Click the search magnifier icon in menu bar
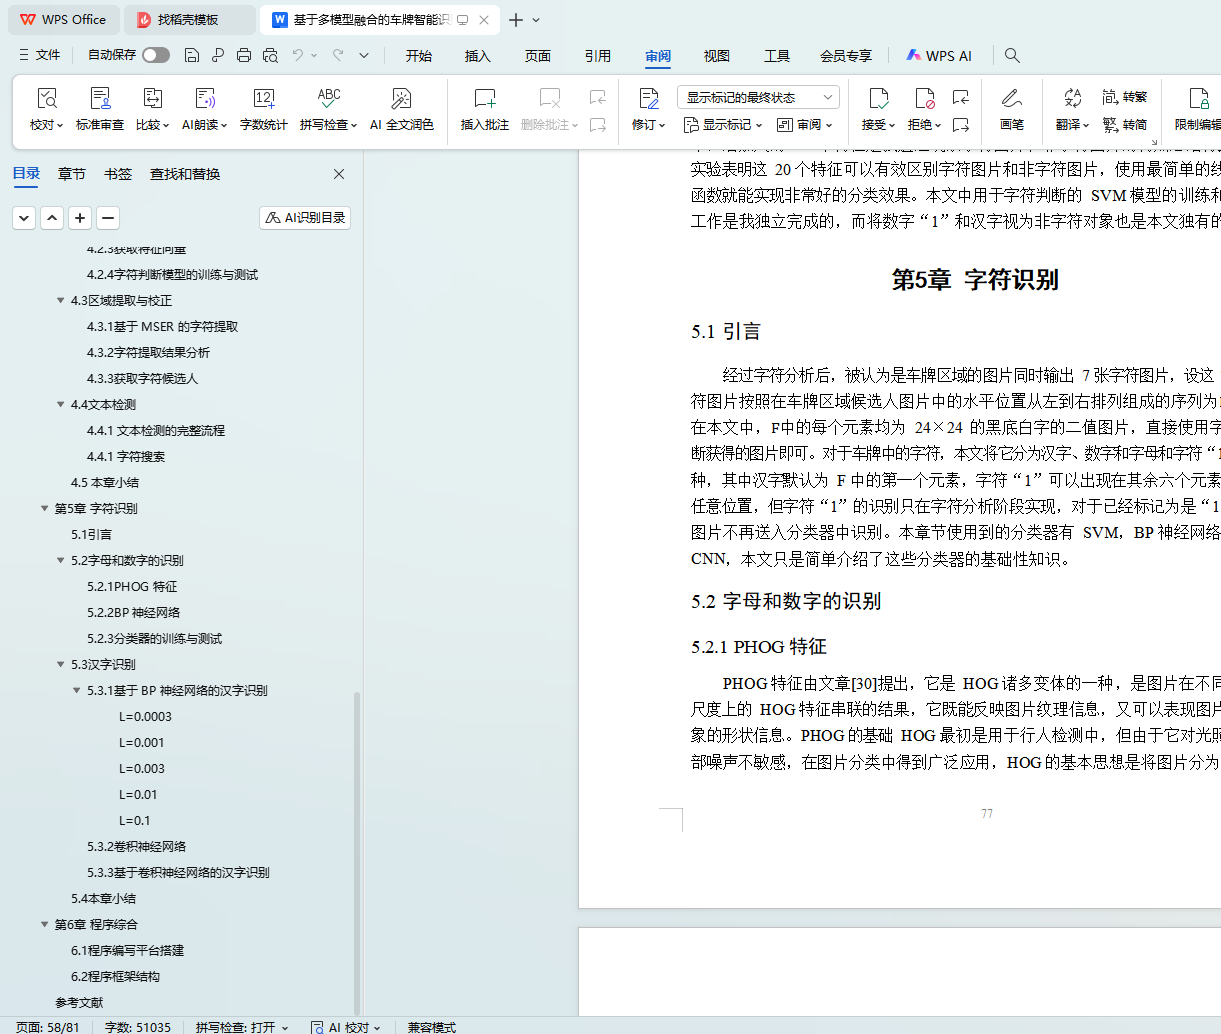 [x=1012, y=56]
